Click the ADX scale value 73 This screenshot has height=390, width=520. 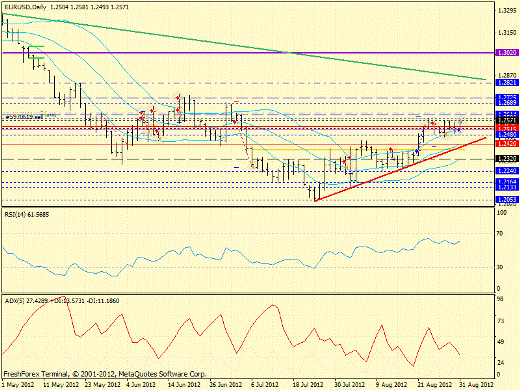500,321
